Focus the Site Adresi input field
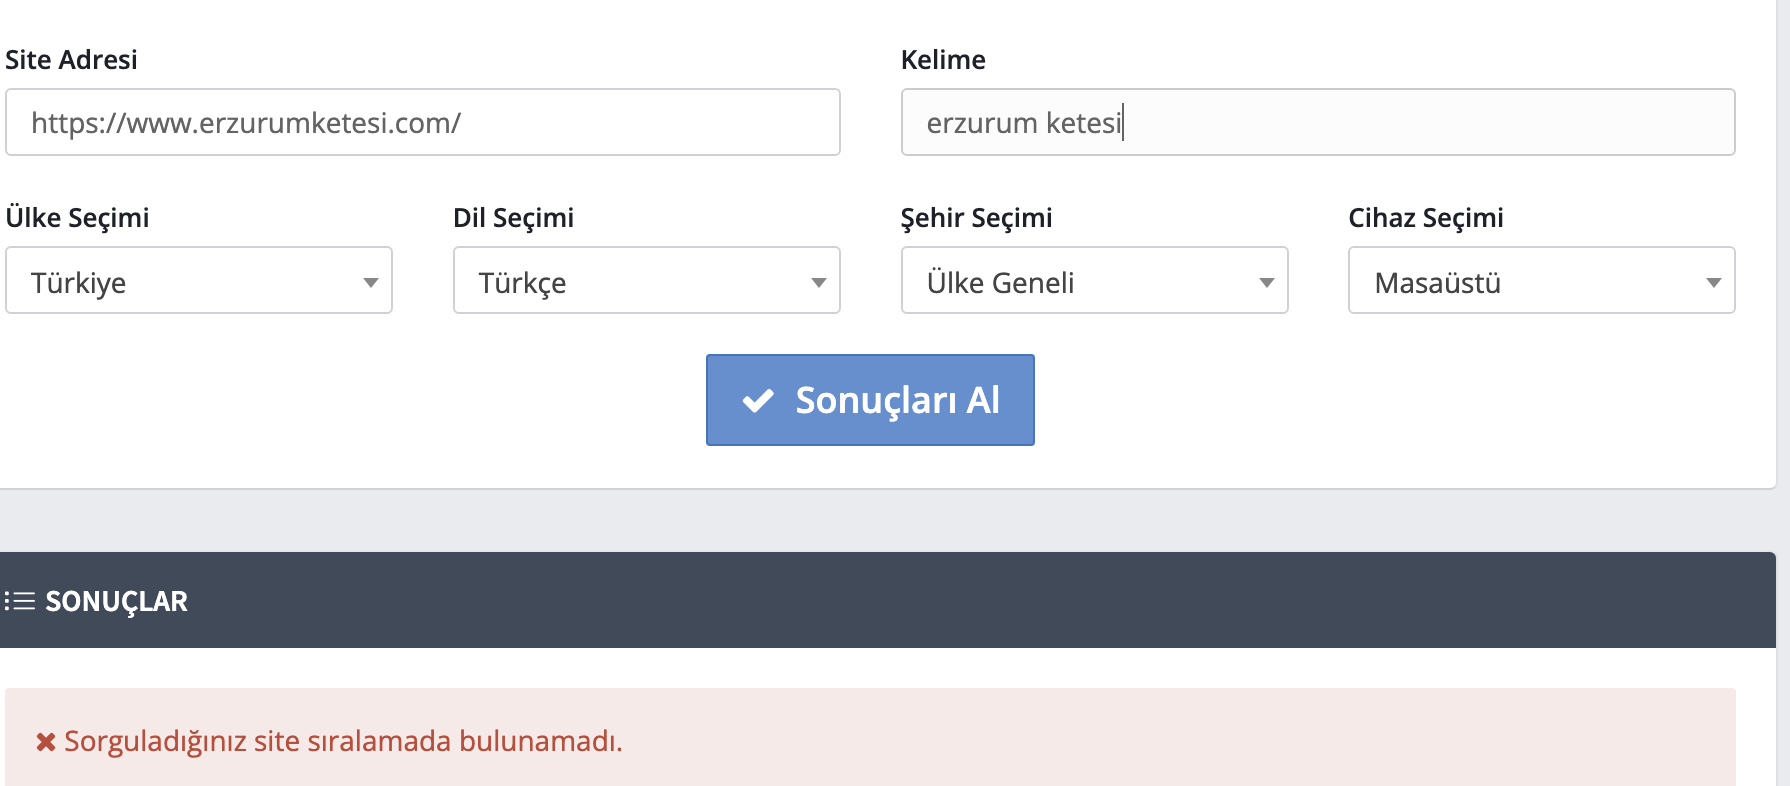The width and height of the screenshot is (1790, 786). click(x=422, y=122)
